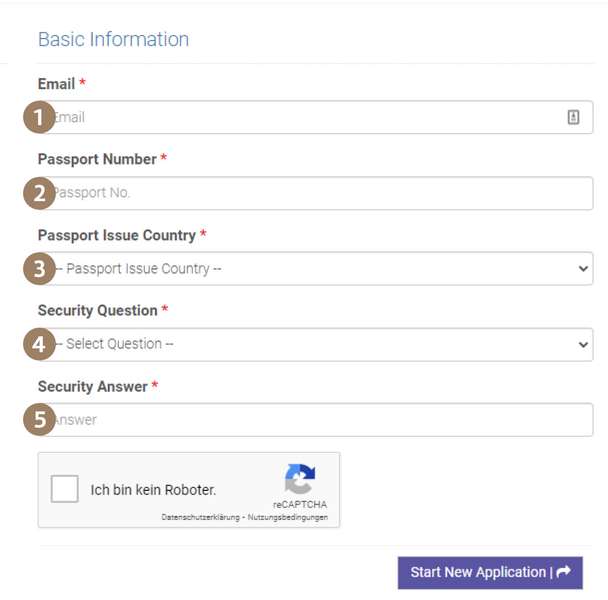The width and height of the screenshot is (608, 600).
Task: Focus the Email input field
Action: [300, 117]
